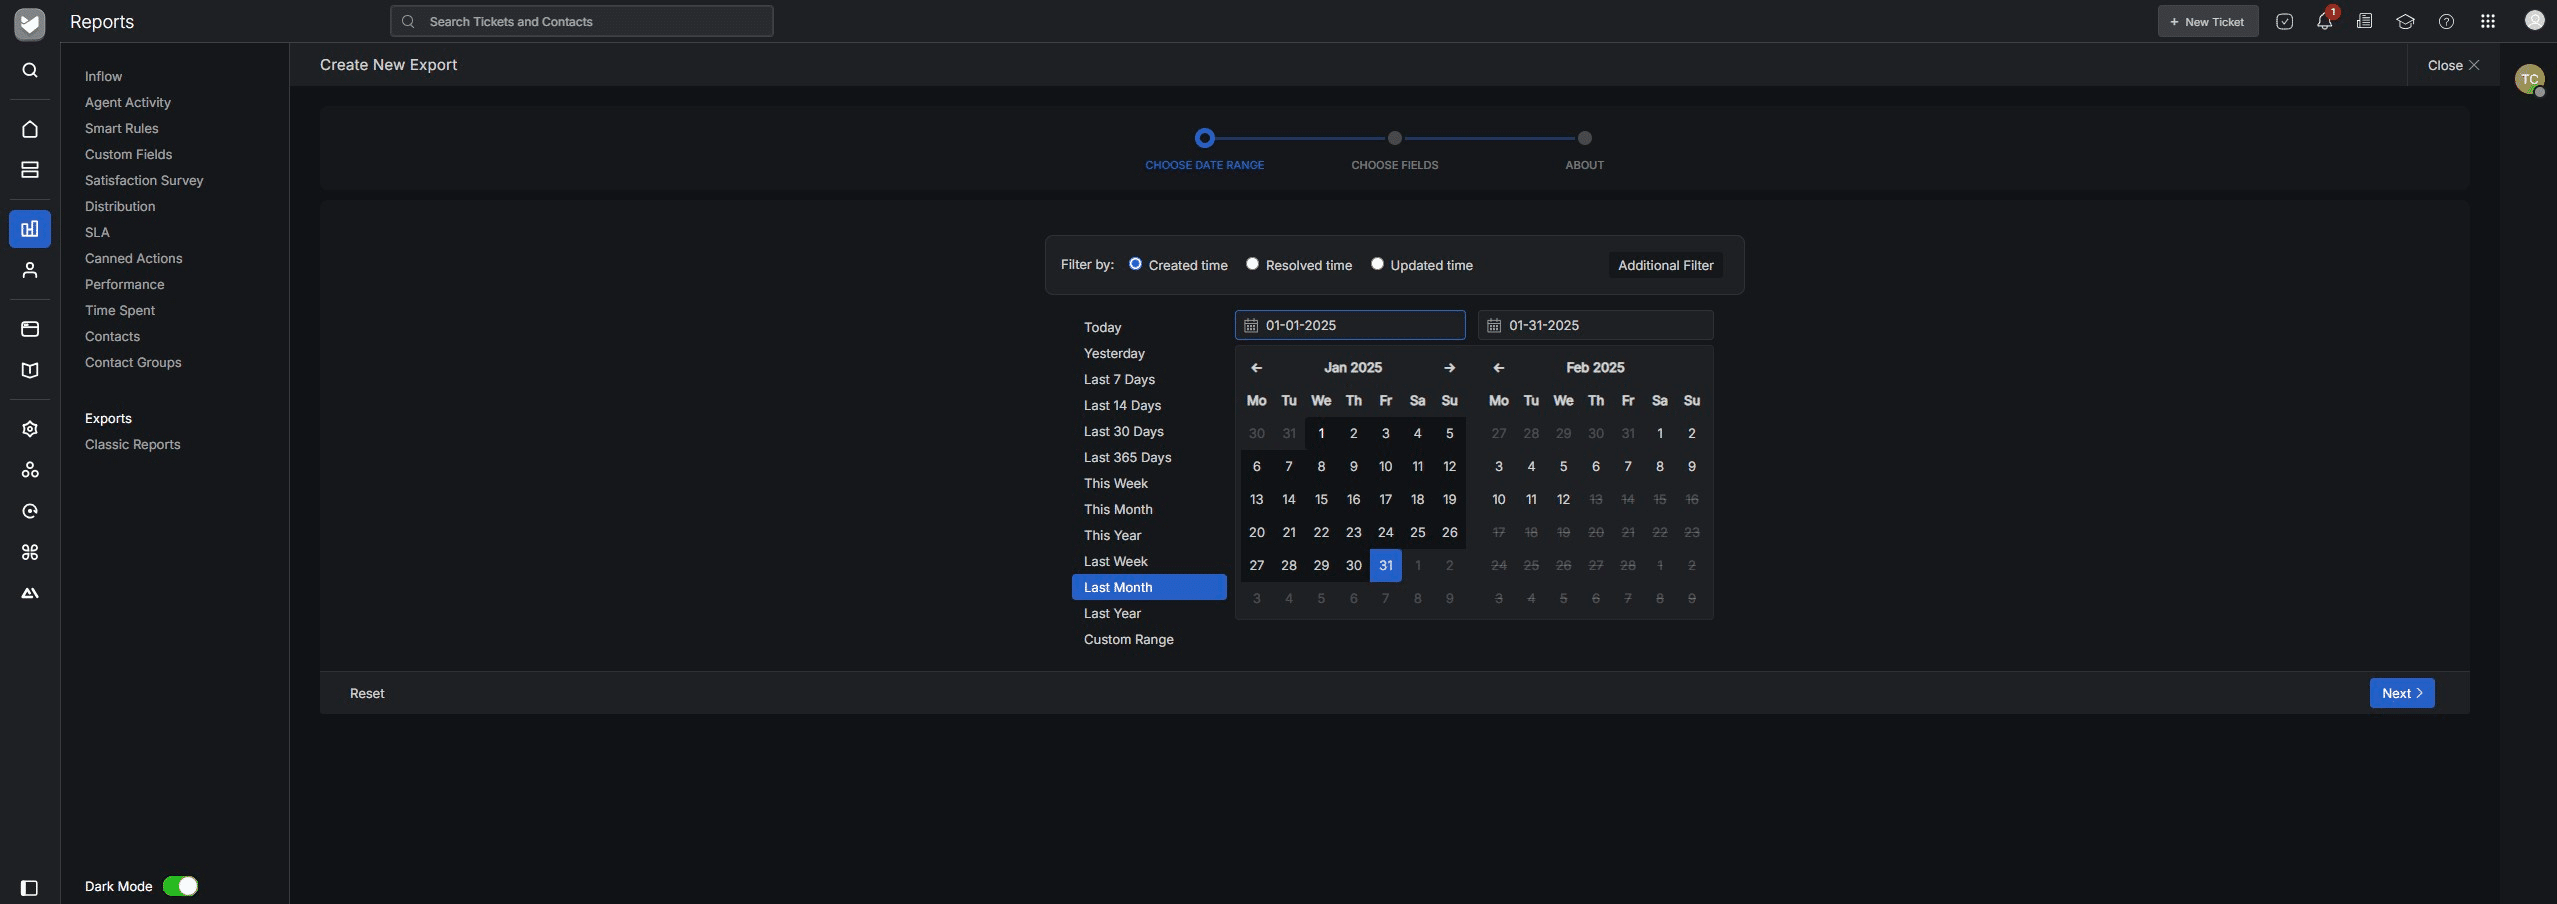This screenshot has height=904, width=2557.
Task: Collapse the sidebar panel icon at bottom
Action: point(30,888)
